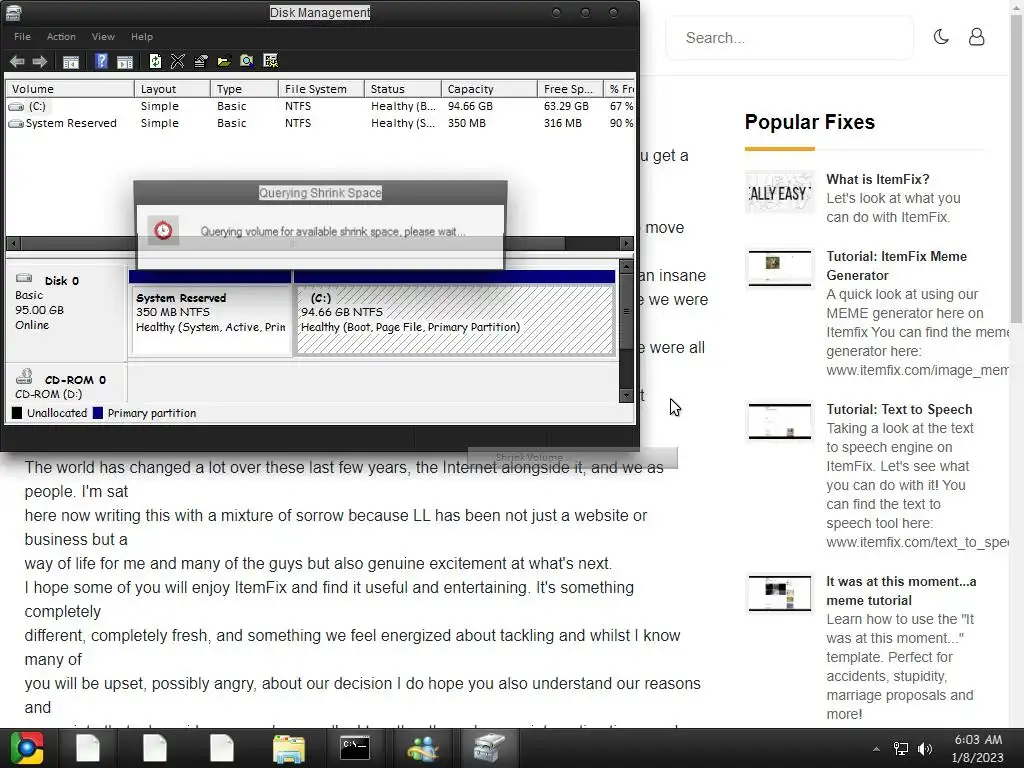This screenshot has height=768, width=1024.
Task: Sort by the Capacity column header
Action: (490, 89)
